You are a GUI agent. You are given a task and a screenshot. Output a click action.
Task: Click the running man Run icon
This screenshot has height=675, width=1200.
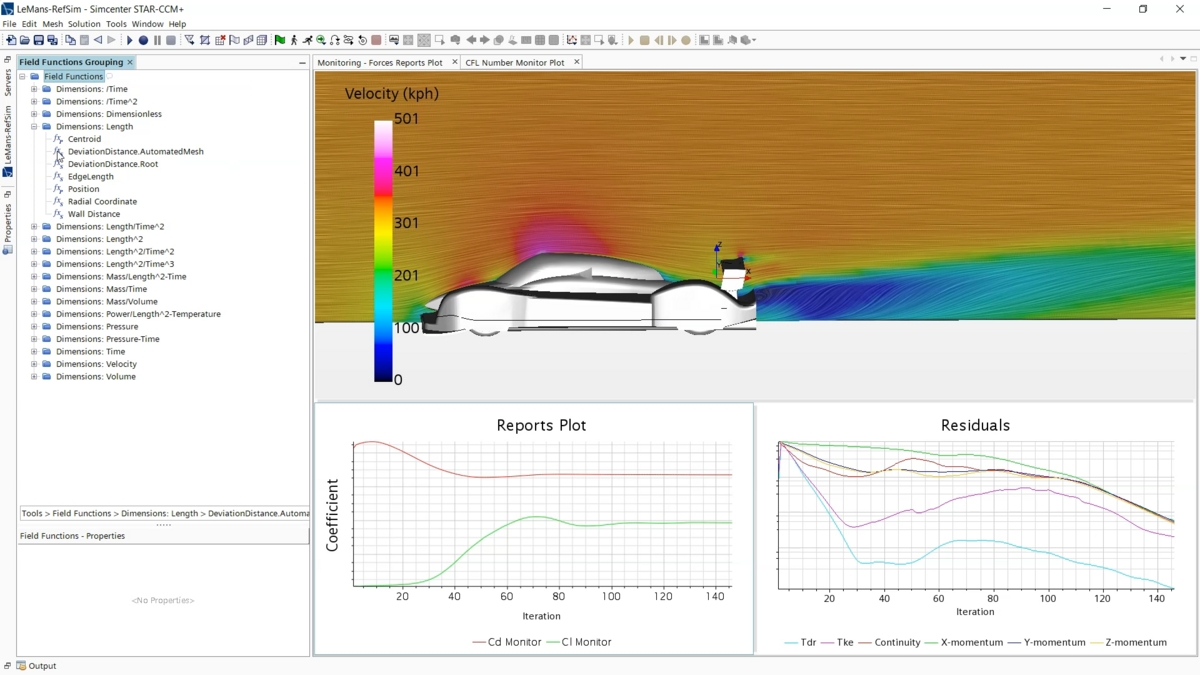point(307,40)
